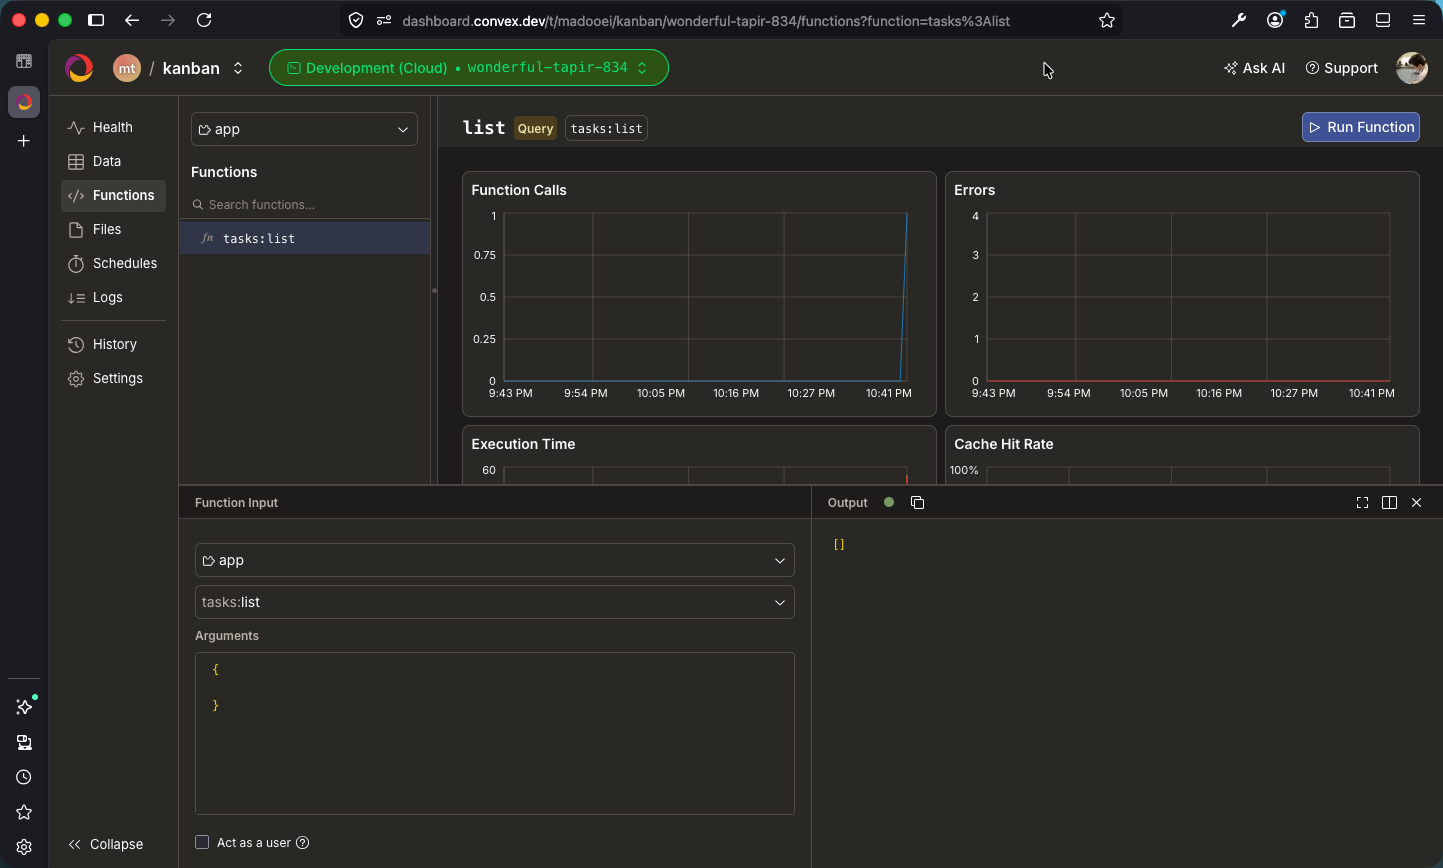This screenshot has width=1443, height=868.
Task: Go to the Health page
Action: tap(113, 127)
